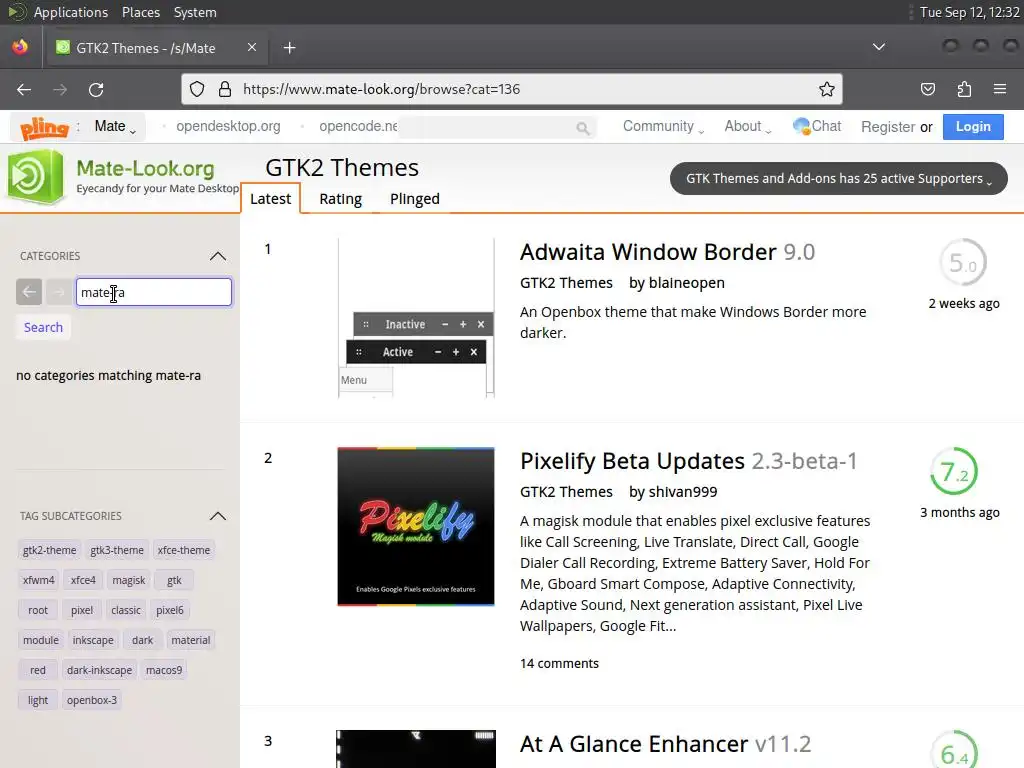Image resolution: width=1024 pixels, height=768 pixels.
Task: Open the extensions puzzle icon
Action: point(964,89)
